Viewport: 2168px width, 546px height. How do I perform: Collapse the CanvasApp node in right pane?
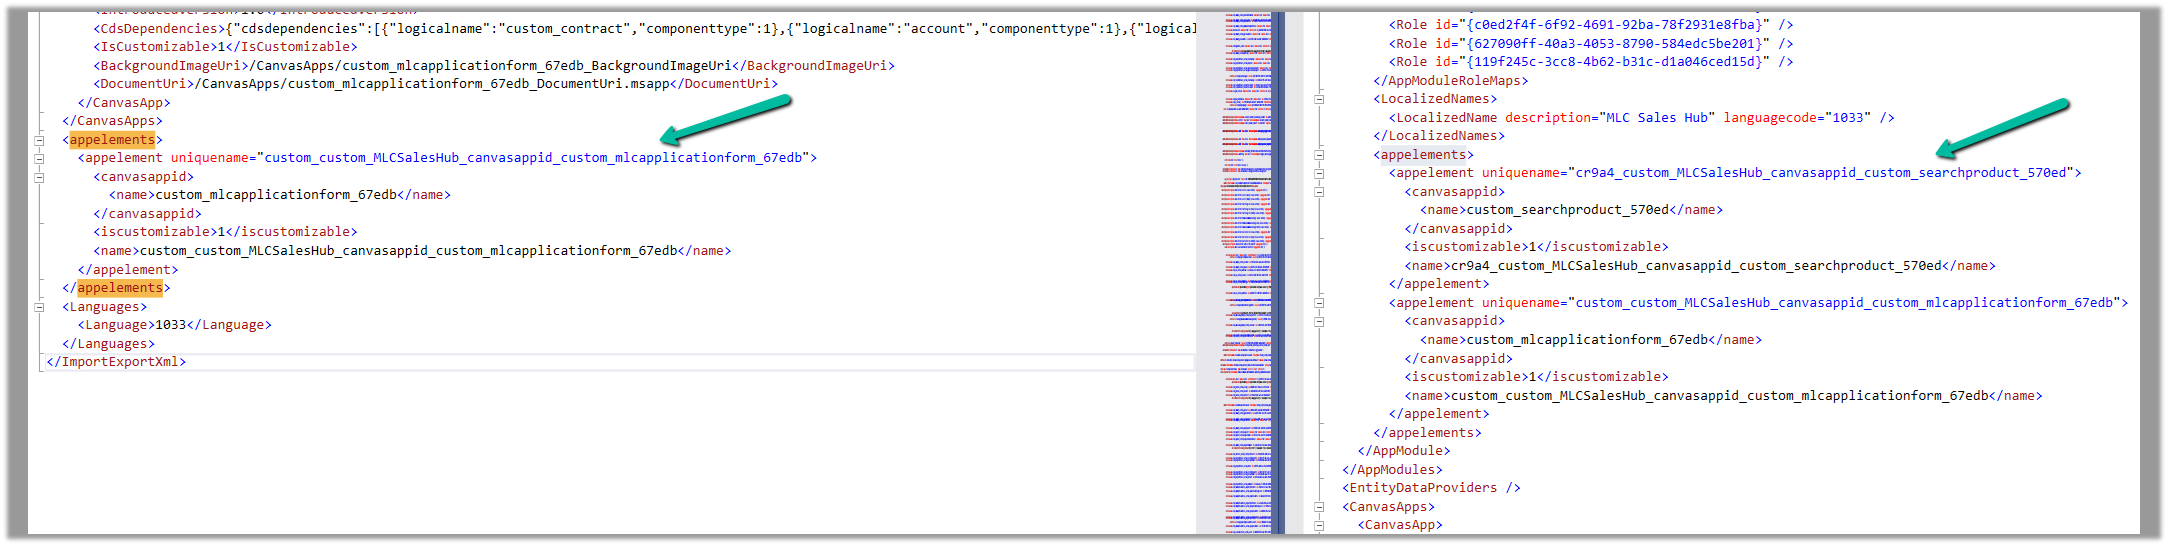1319,525
